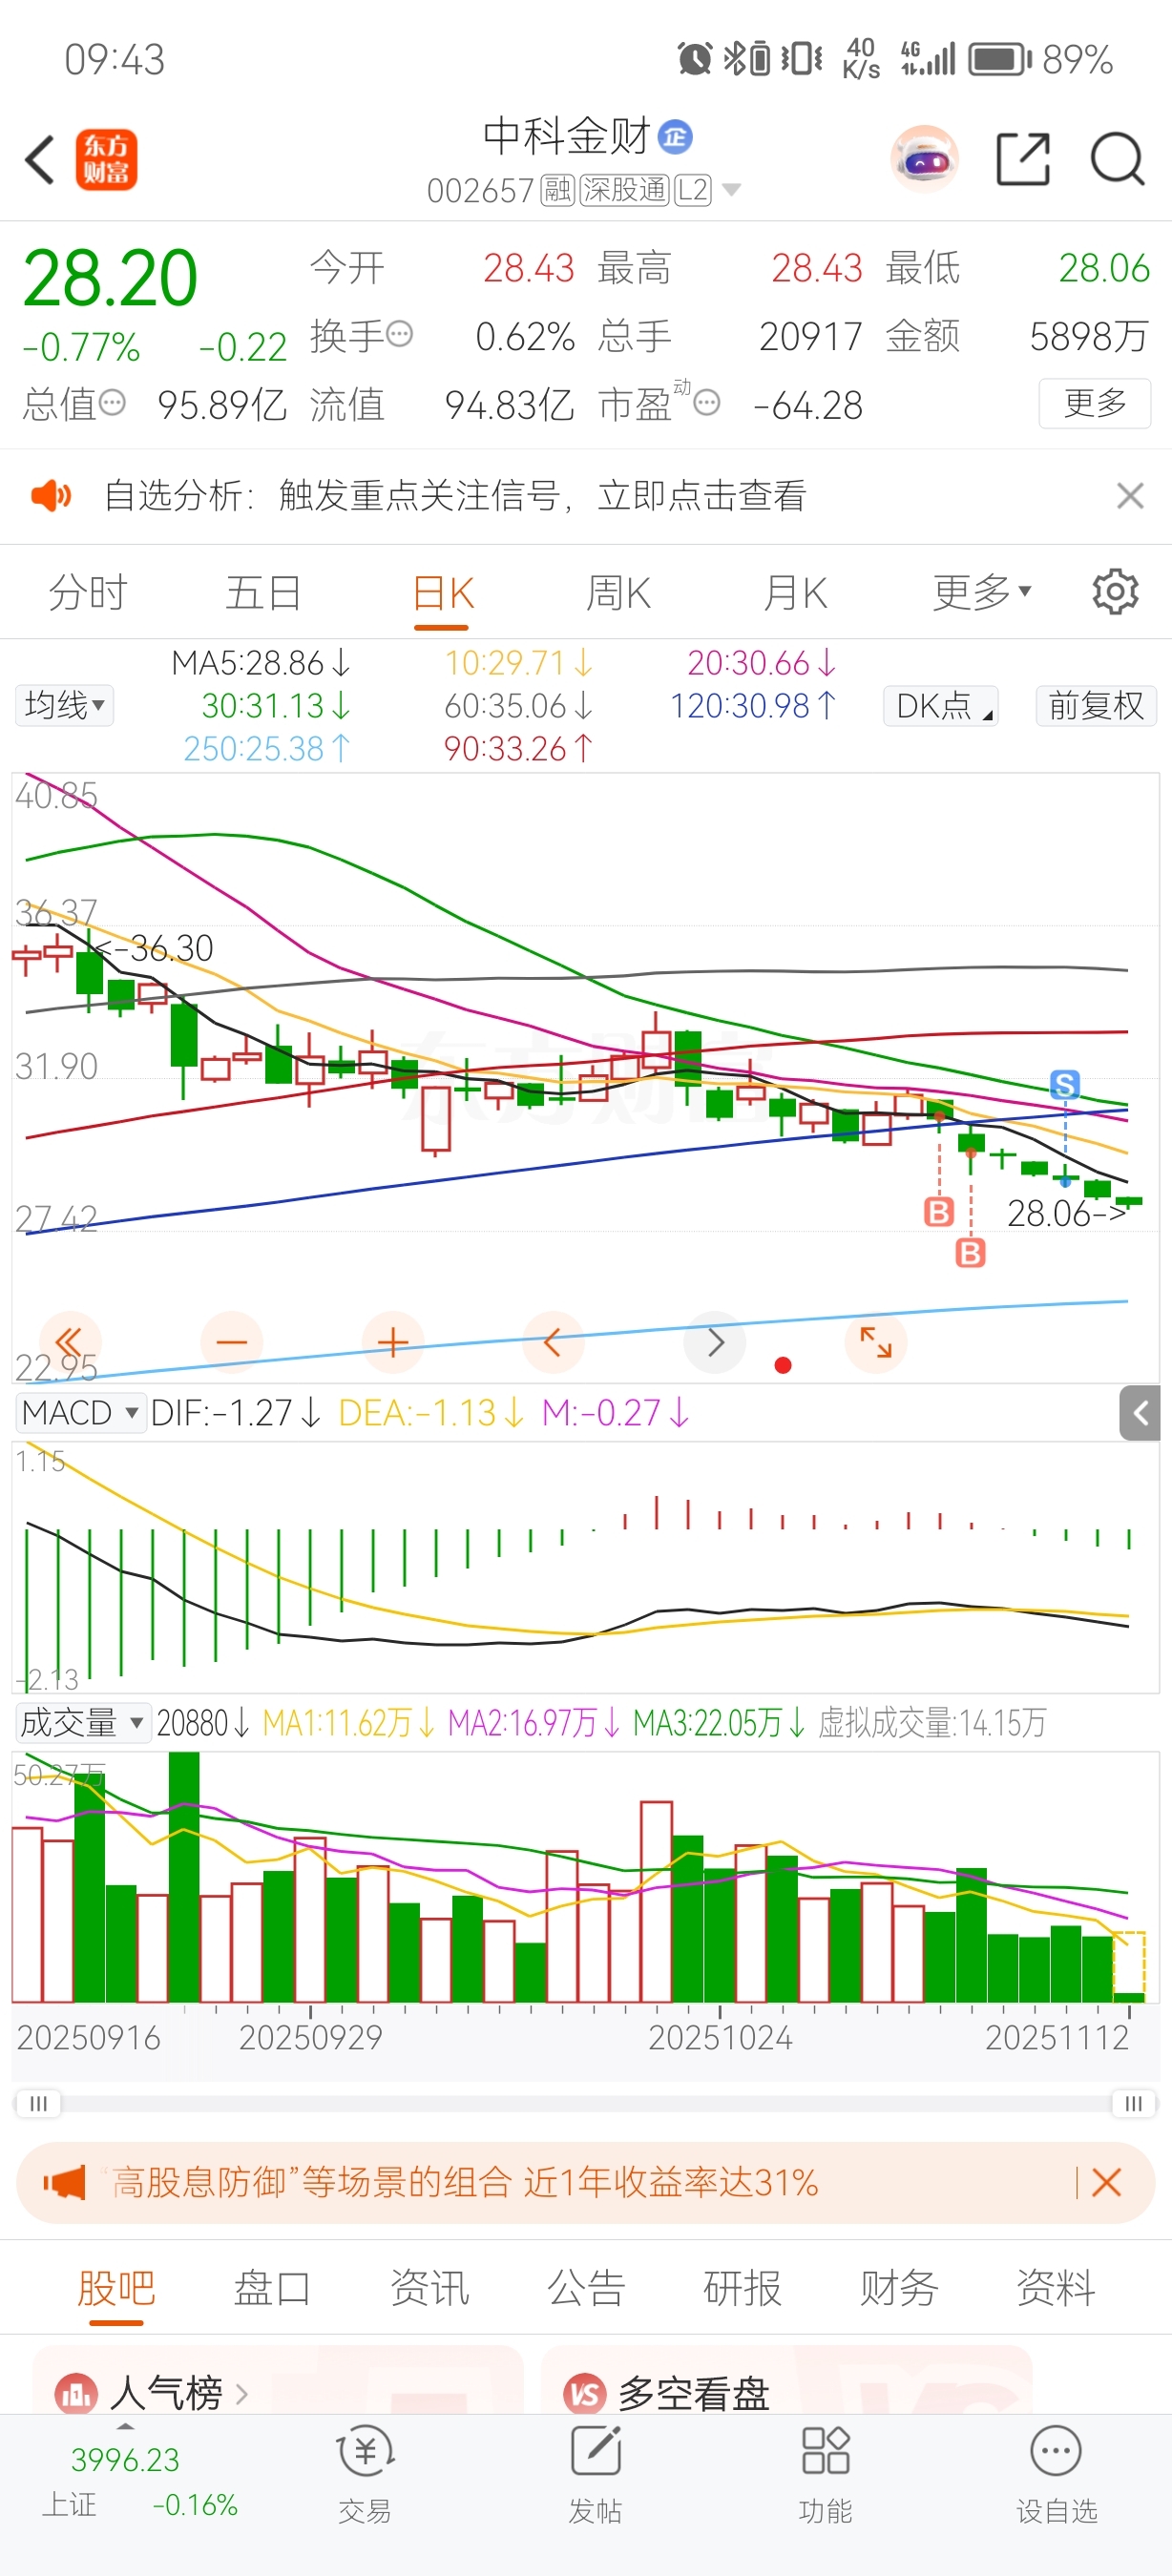The height and width of the screenshot is (2576, 1172).
Task: Tap the speaker announcement icon
Action: click(x=51, y=495)
